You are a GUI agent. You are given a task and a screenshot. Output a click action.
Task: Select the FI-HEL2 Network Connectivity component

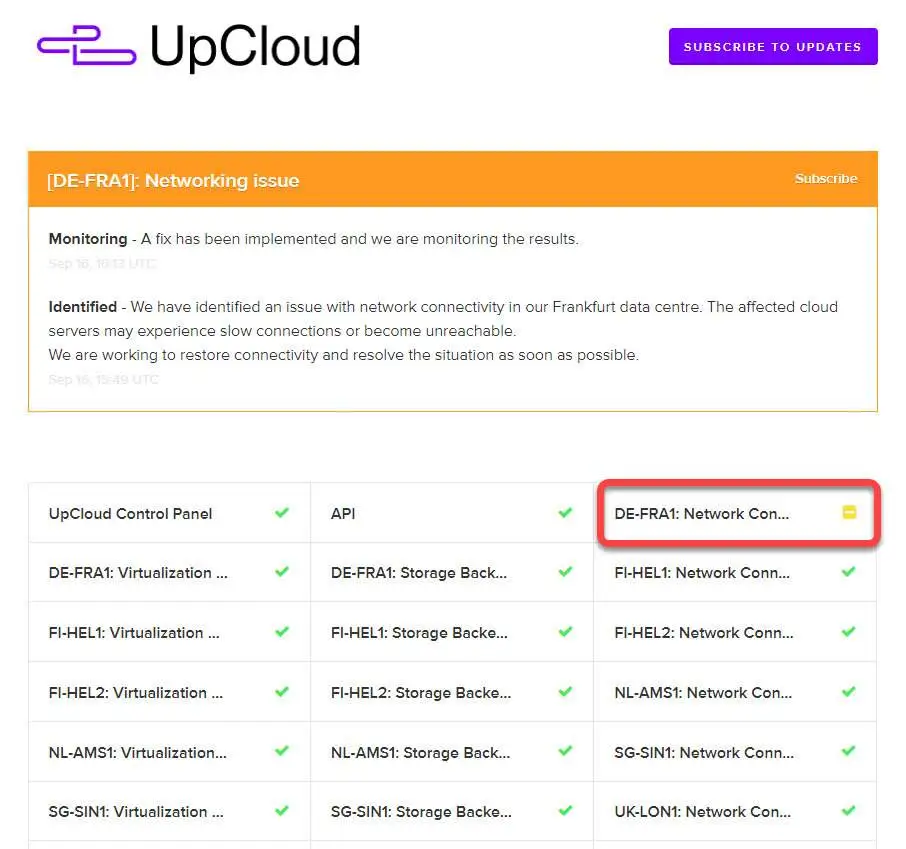[x=735, y=632]
